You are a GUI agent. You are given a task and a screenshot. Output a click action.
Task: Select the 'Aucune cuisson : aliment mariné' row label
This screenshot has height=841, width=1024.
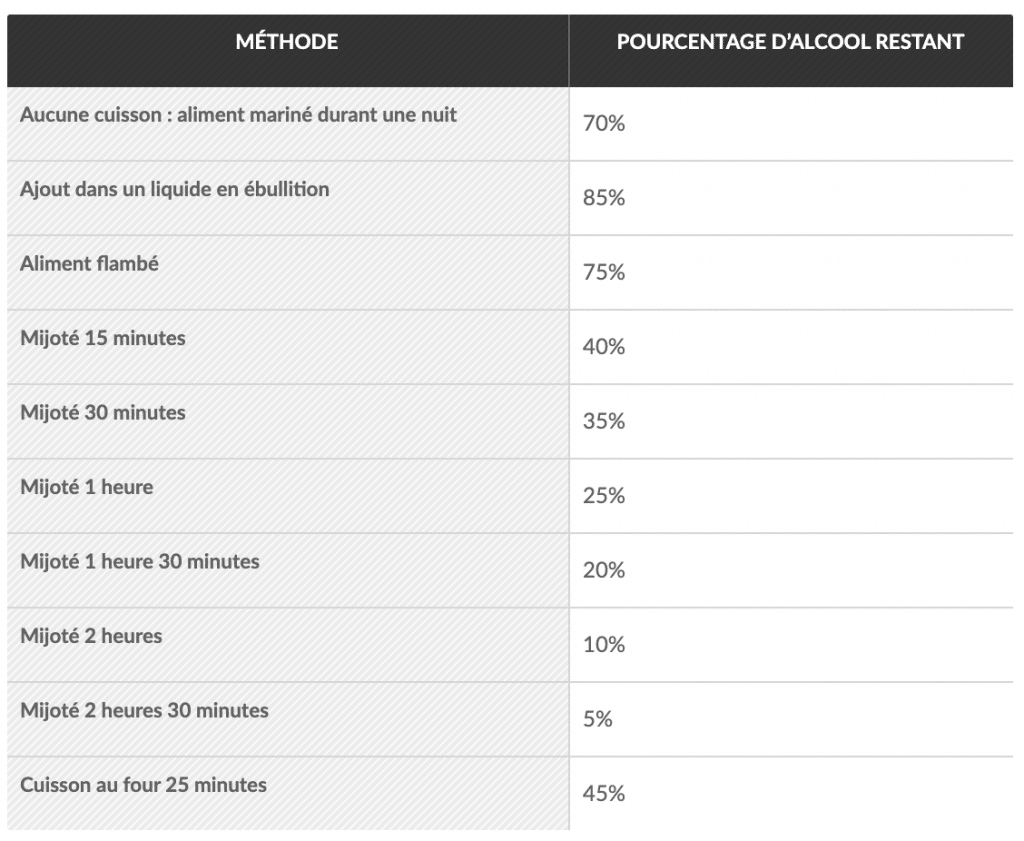click(x=238, y=115)
